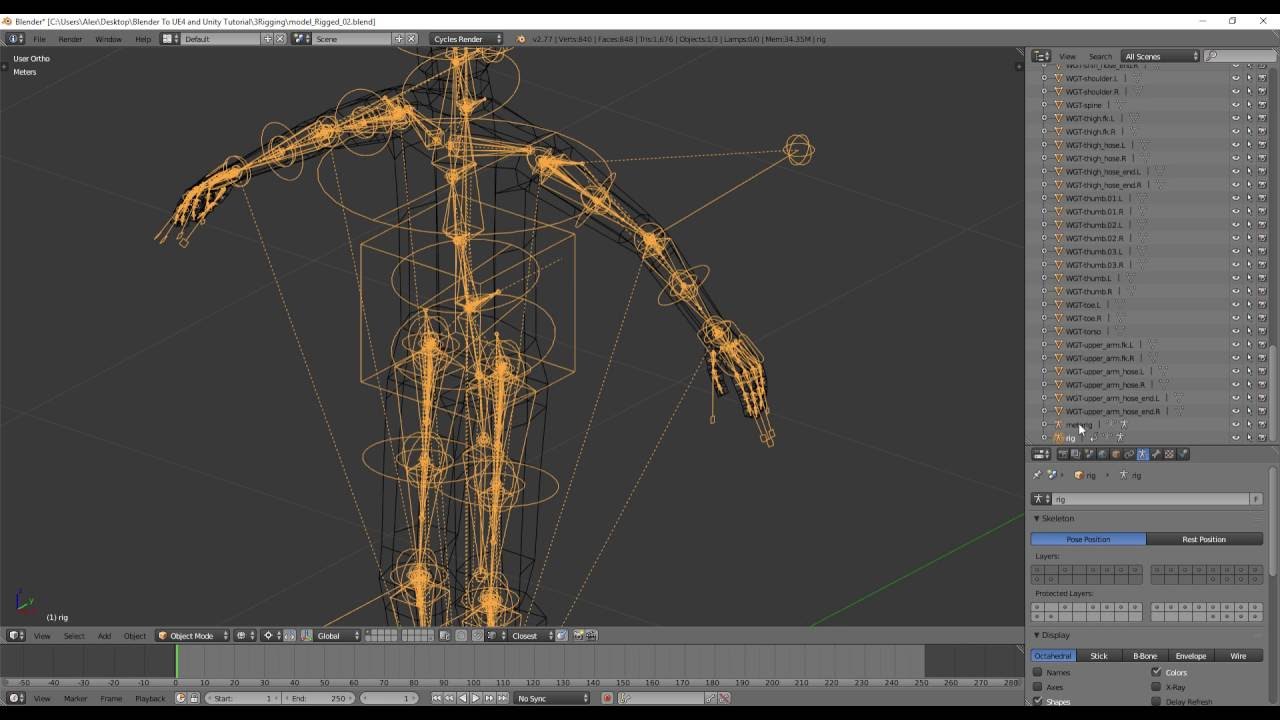1280x720 pixels.
Task: Open the viewport Add menu
Action: tap(104, 635)
